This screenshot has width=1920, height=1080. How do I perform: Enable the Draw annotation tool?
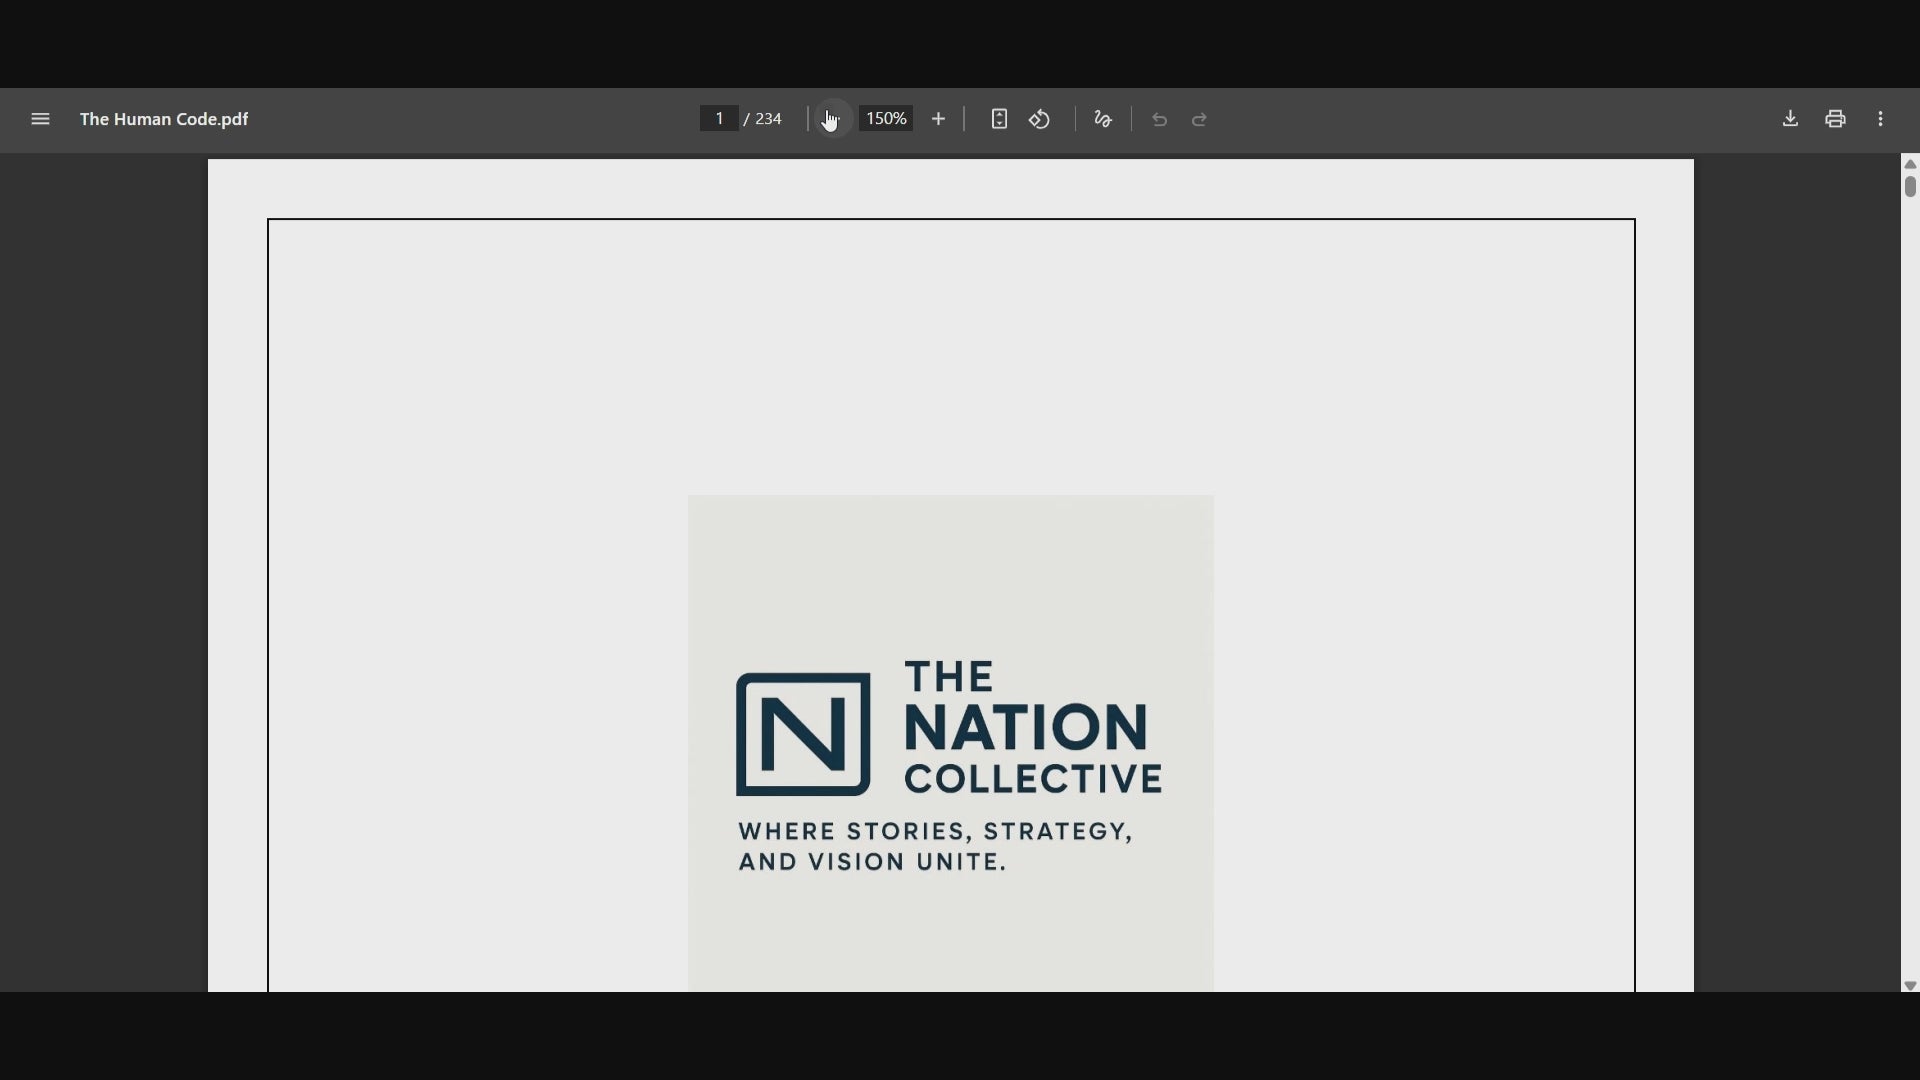[x=1103, y=119]
